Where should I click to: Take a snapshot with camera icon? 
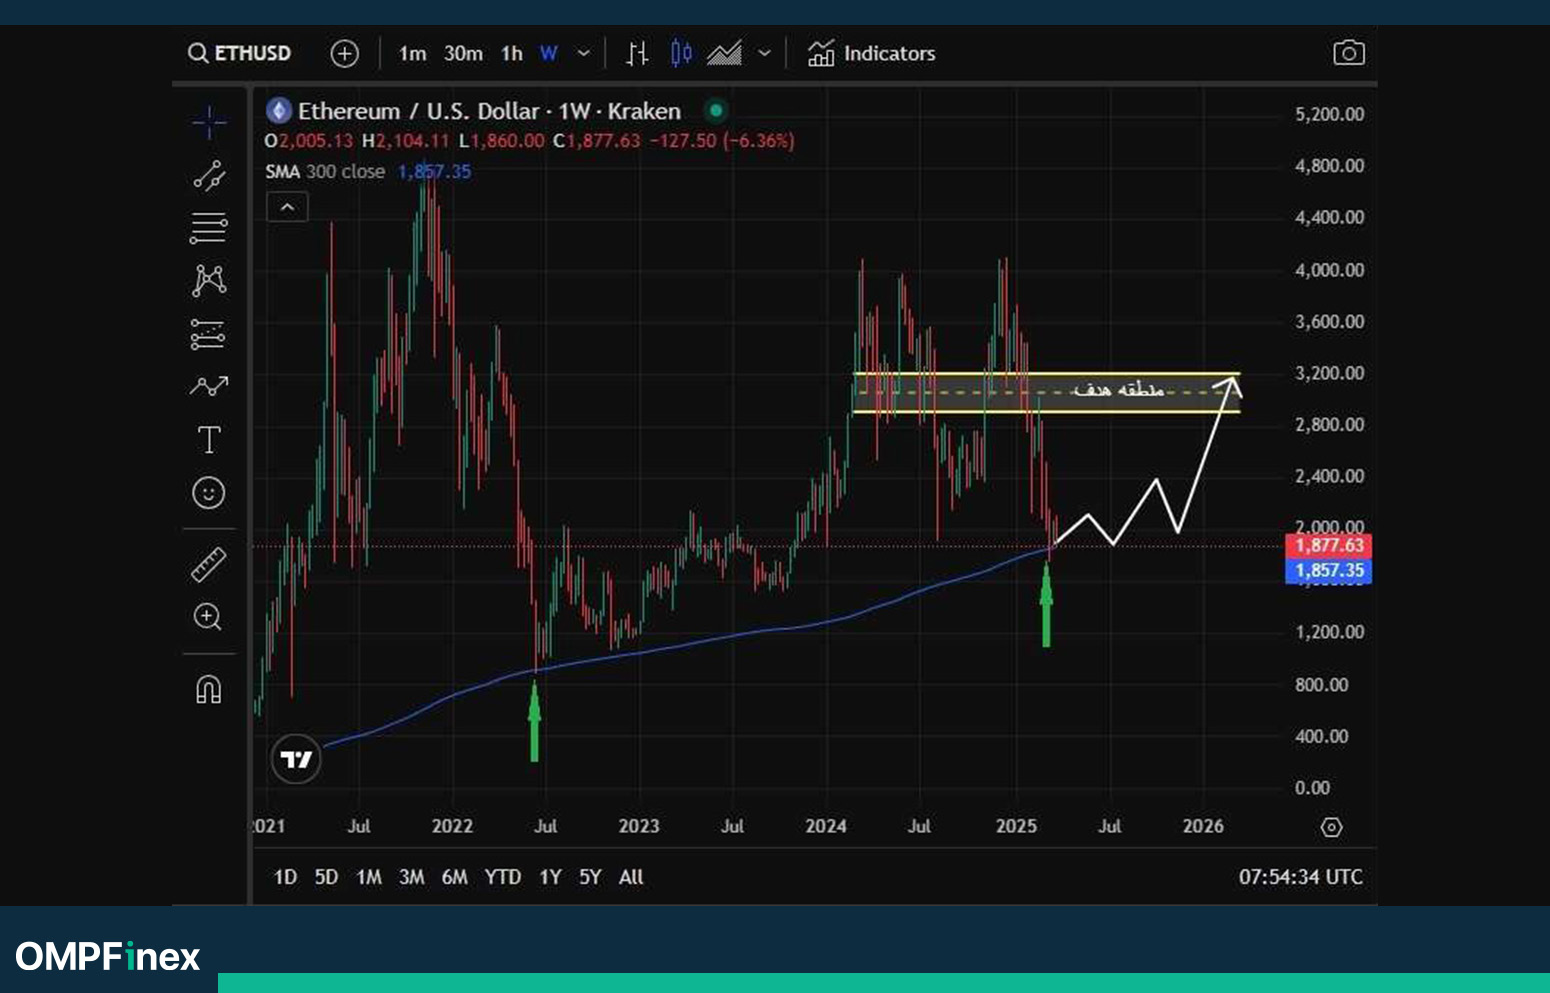pos(1349,53)
